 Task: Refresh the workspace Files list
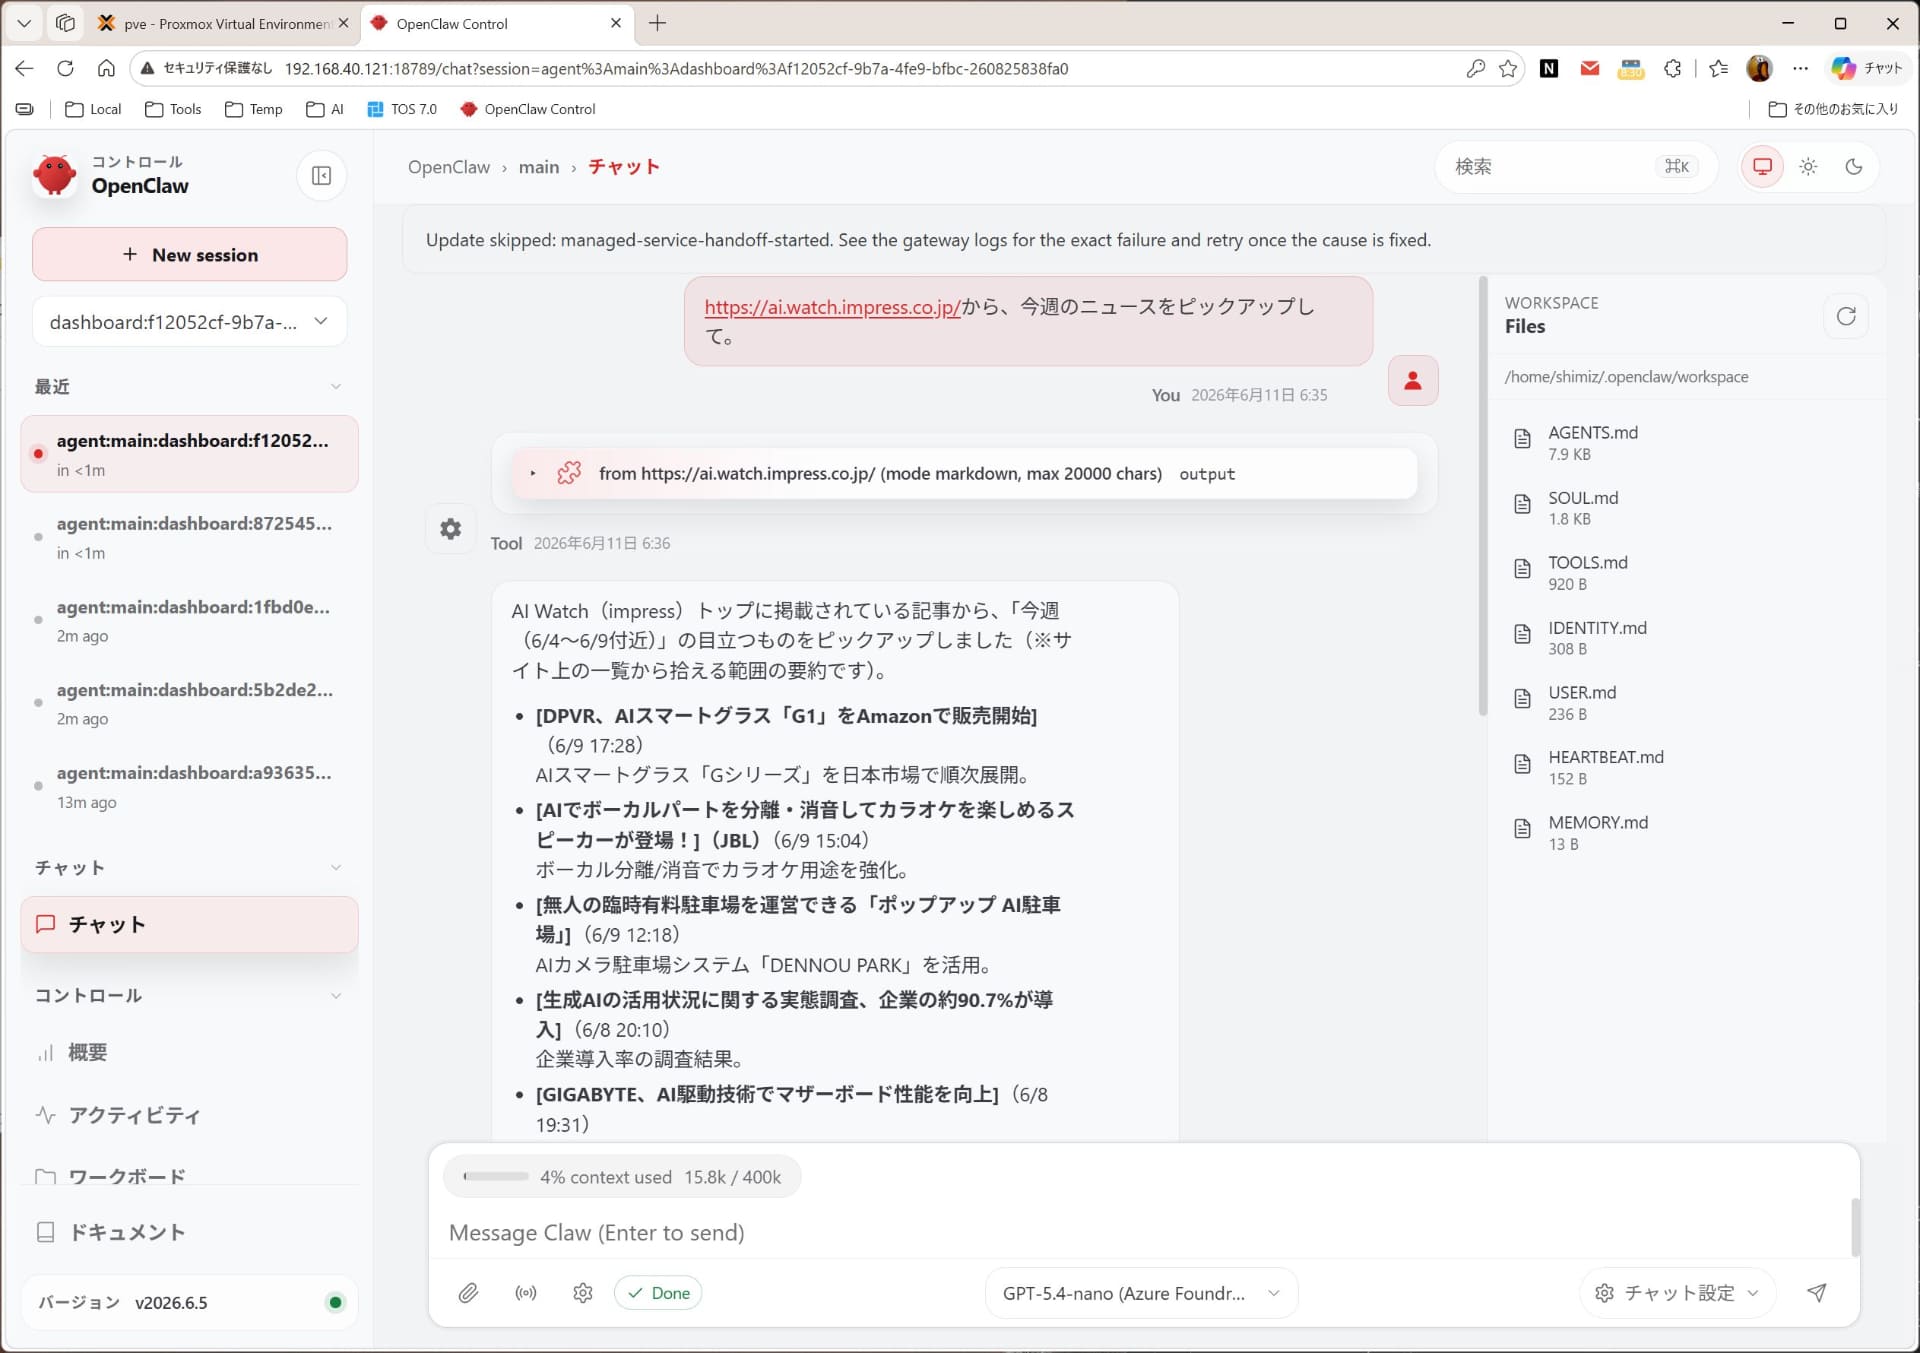pos(1846,316)
